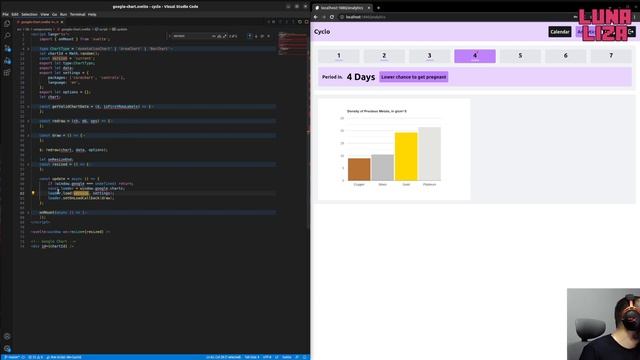Click the Lower chance to get pregnant badge
Image resolution: width=640 pixels, height=360 pixels.
pyautogui.click(x=413, y=77)
